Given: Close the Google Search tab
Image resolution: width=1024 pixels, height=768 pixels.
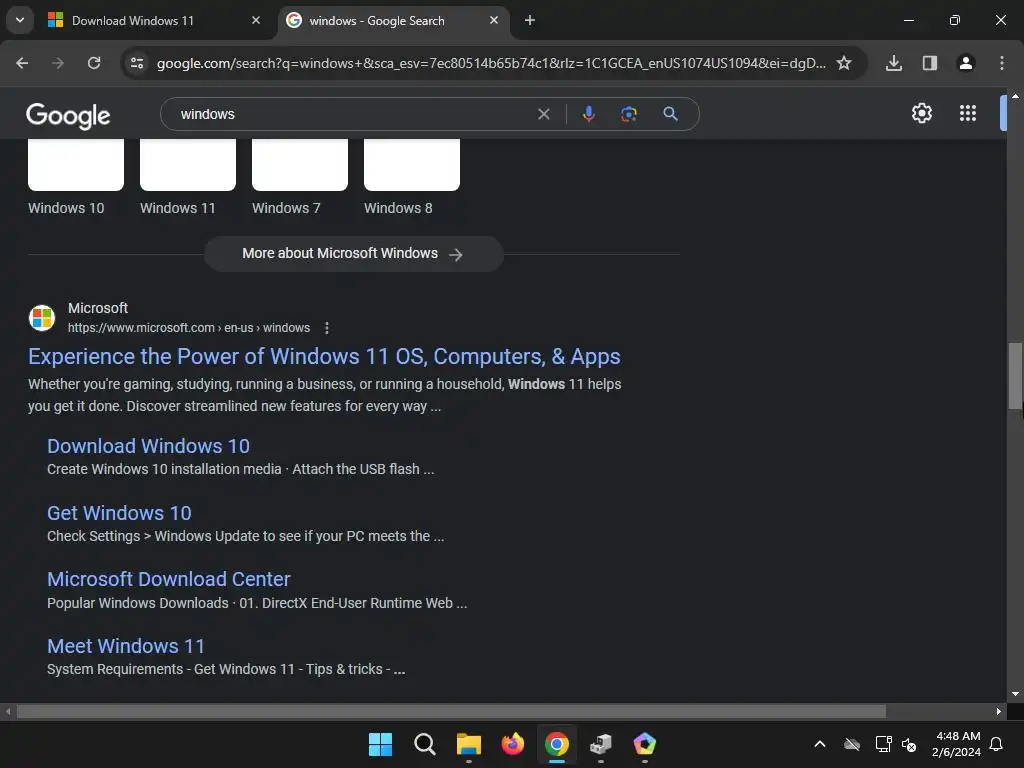Looking at the screenshot, I should click(x=494, y=20).
